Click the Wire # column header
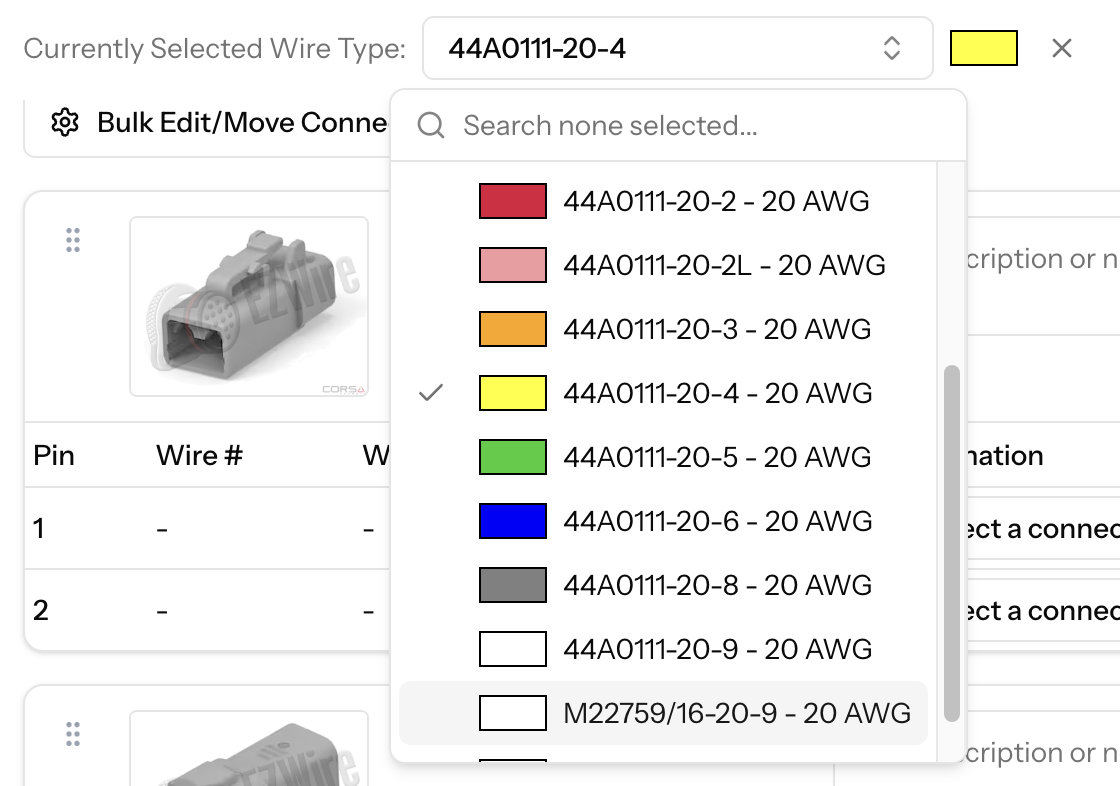 [199, 456]
